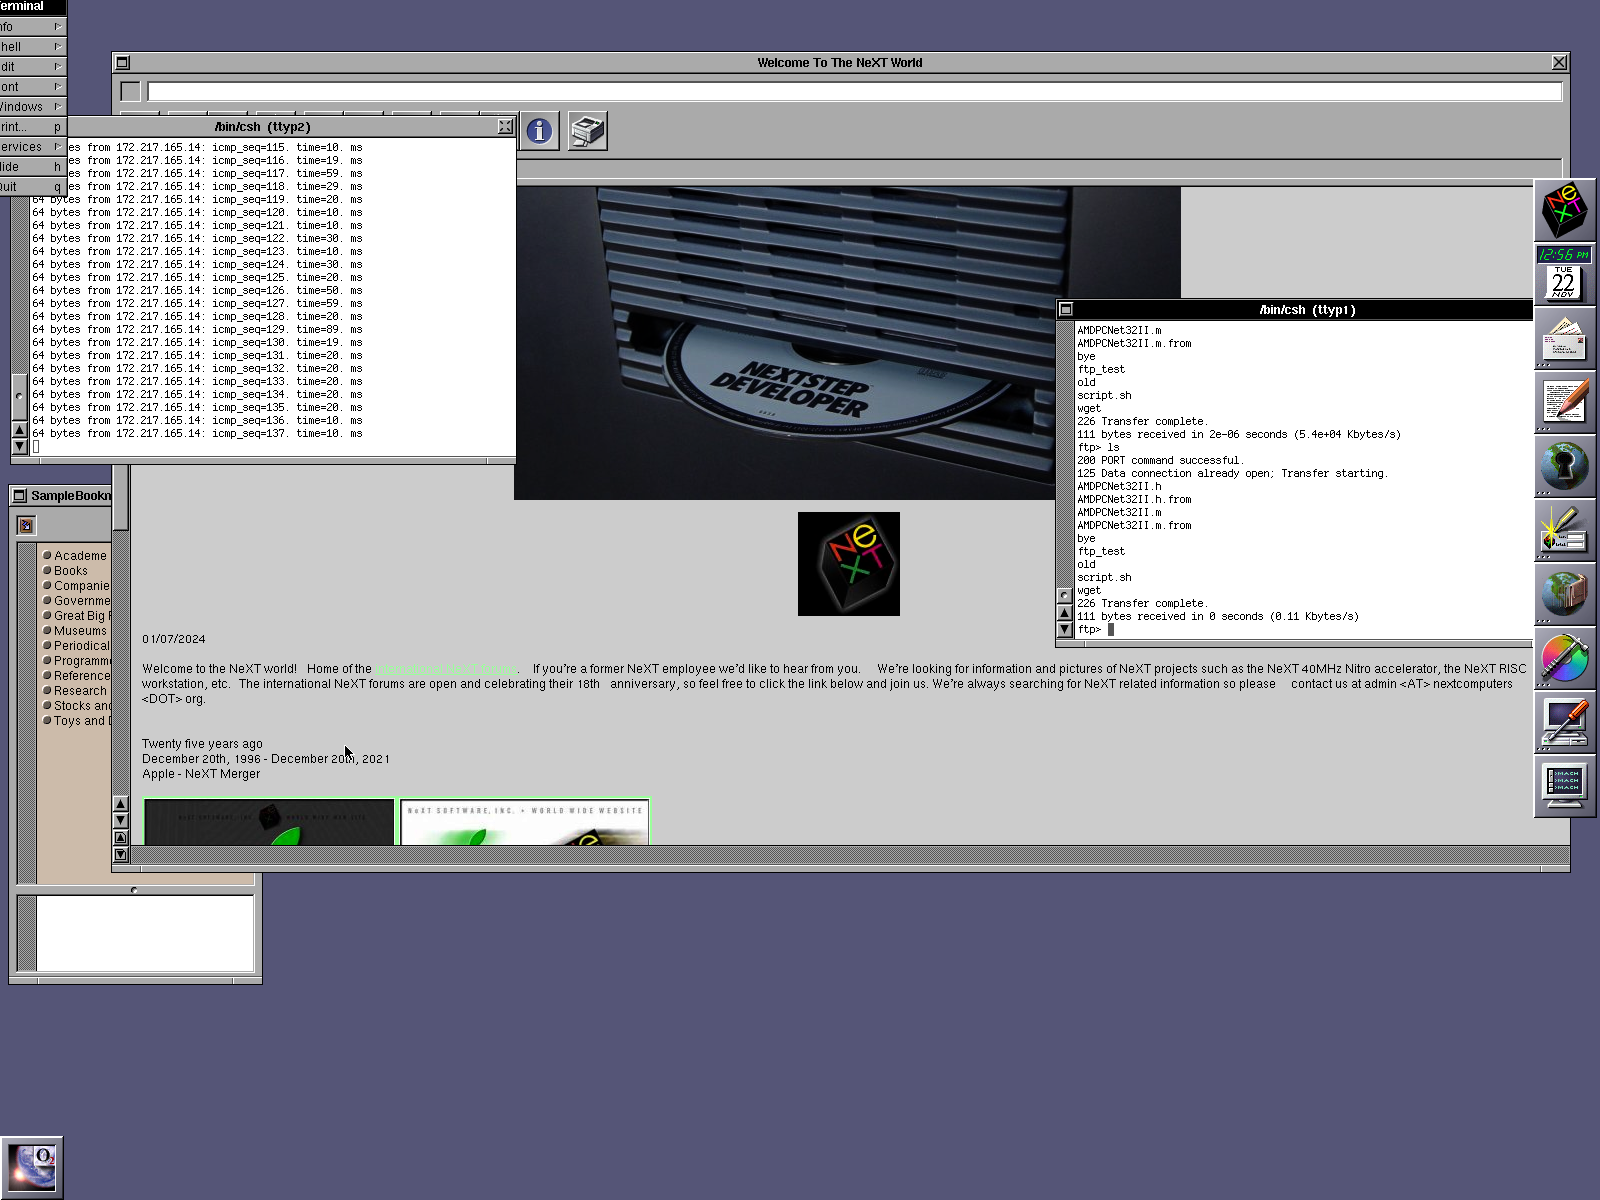This screenshot has width=1600, height=1200.
Task: Launch the Edit pencil-and-paper dock icon
Action: tap(1564, 402)
